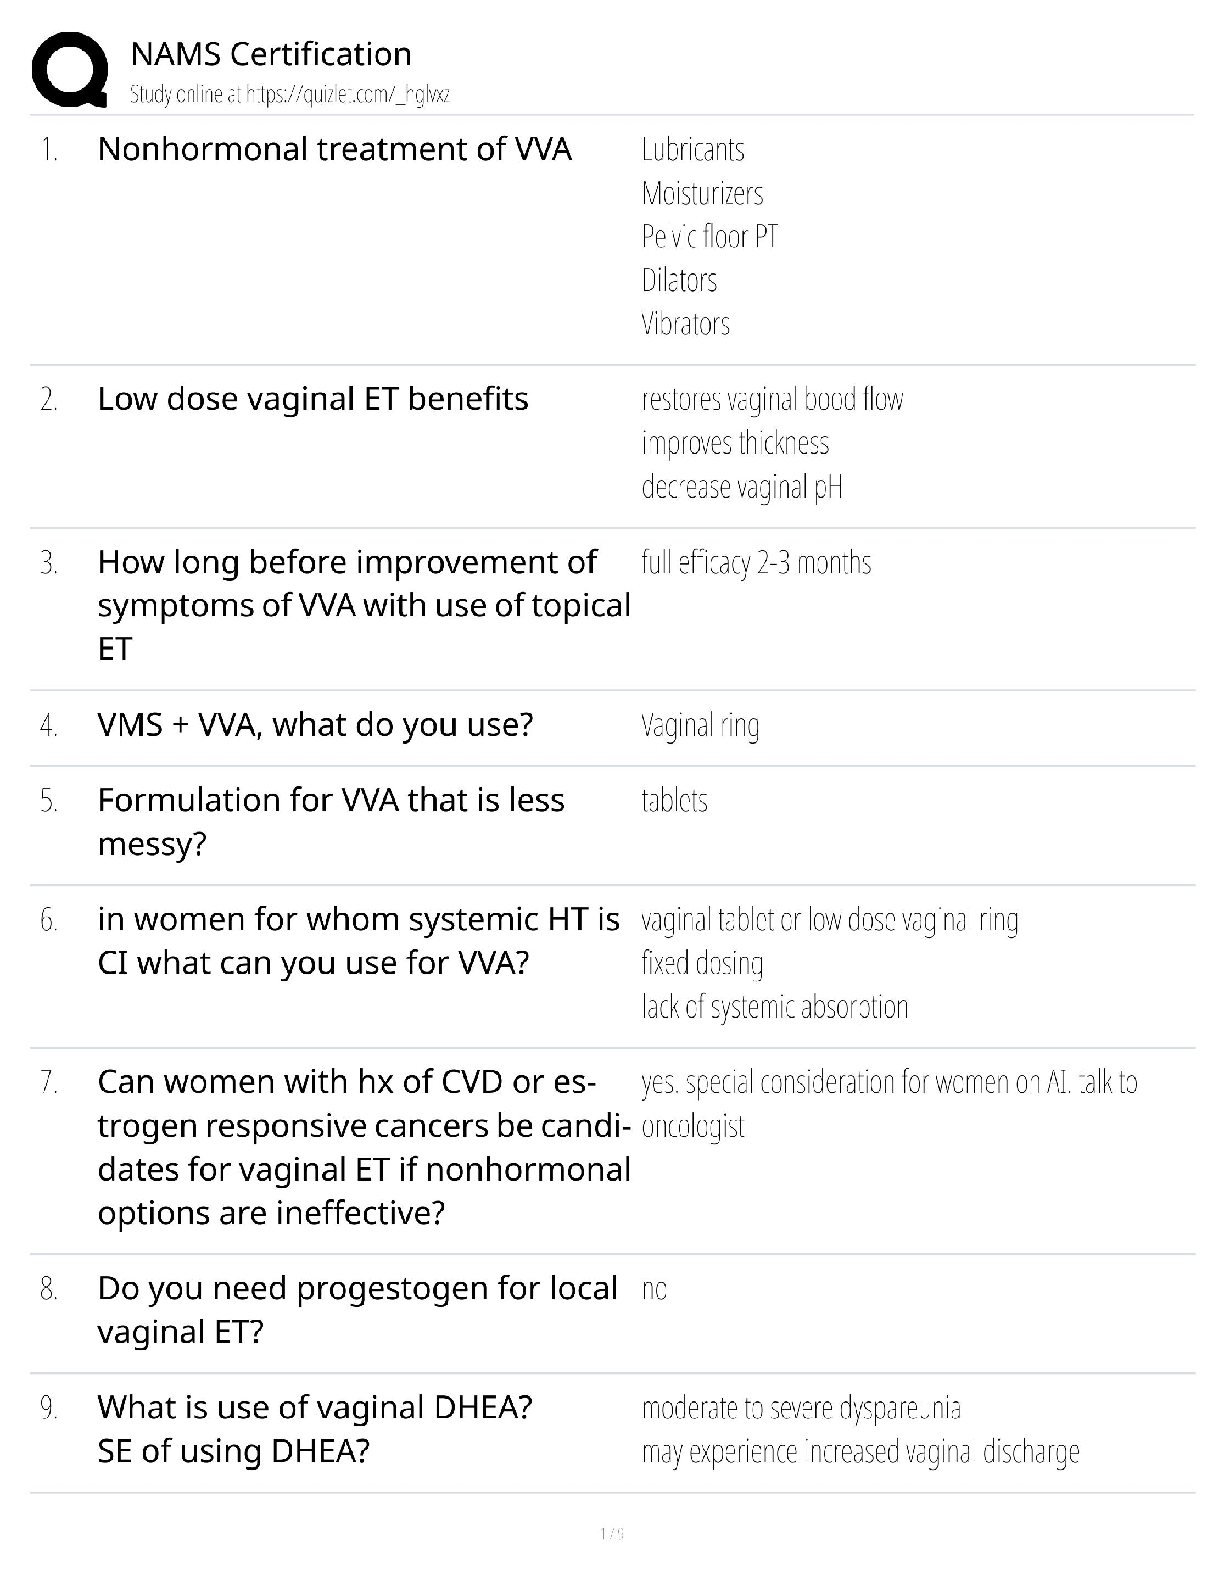Click the 'decrease vaginal pH' line
The width and height of the screenshot is (1224, 1584).
pos(742,488)
